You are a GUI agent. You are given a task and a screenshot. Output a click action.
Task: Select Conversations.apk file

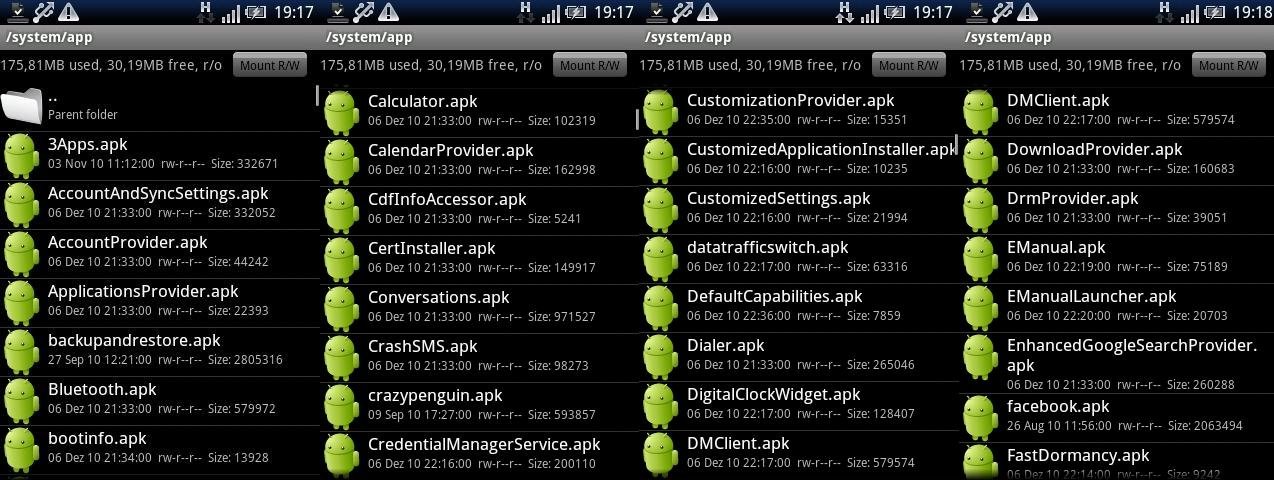click(480, 307)
